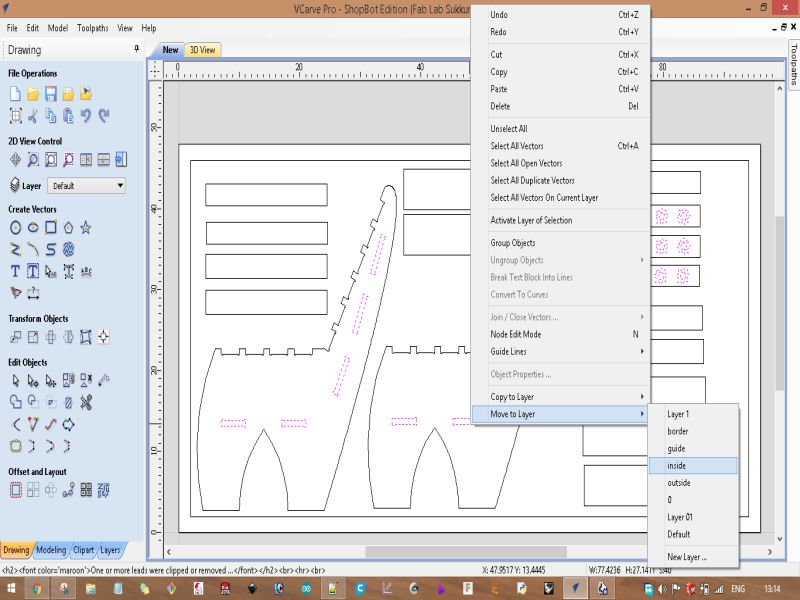Open the Edit menu

(33, 28)
